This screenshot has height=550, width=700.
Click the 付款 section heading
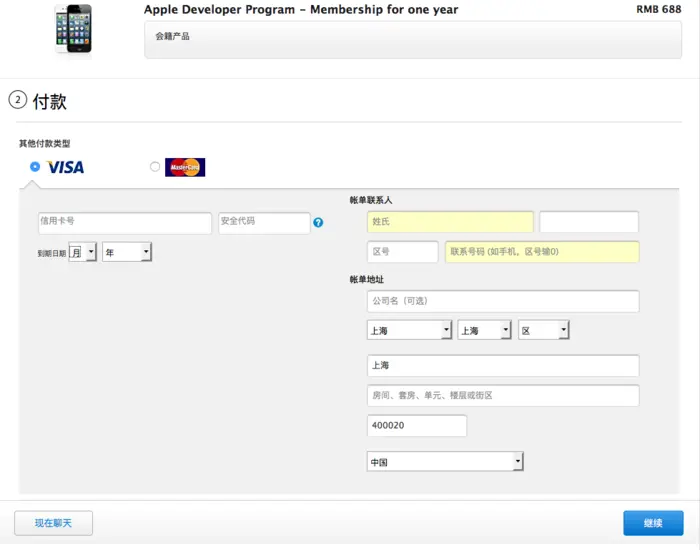[50, 101]
